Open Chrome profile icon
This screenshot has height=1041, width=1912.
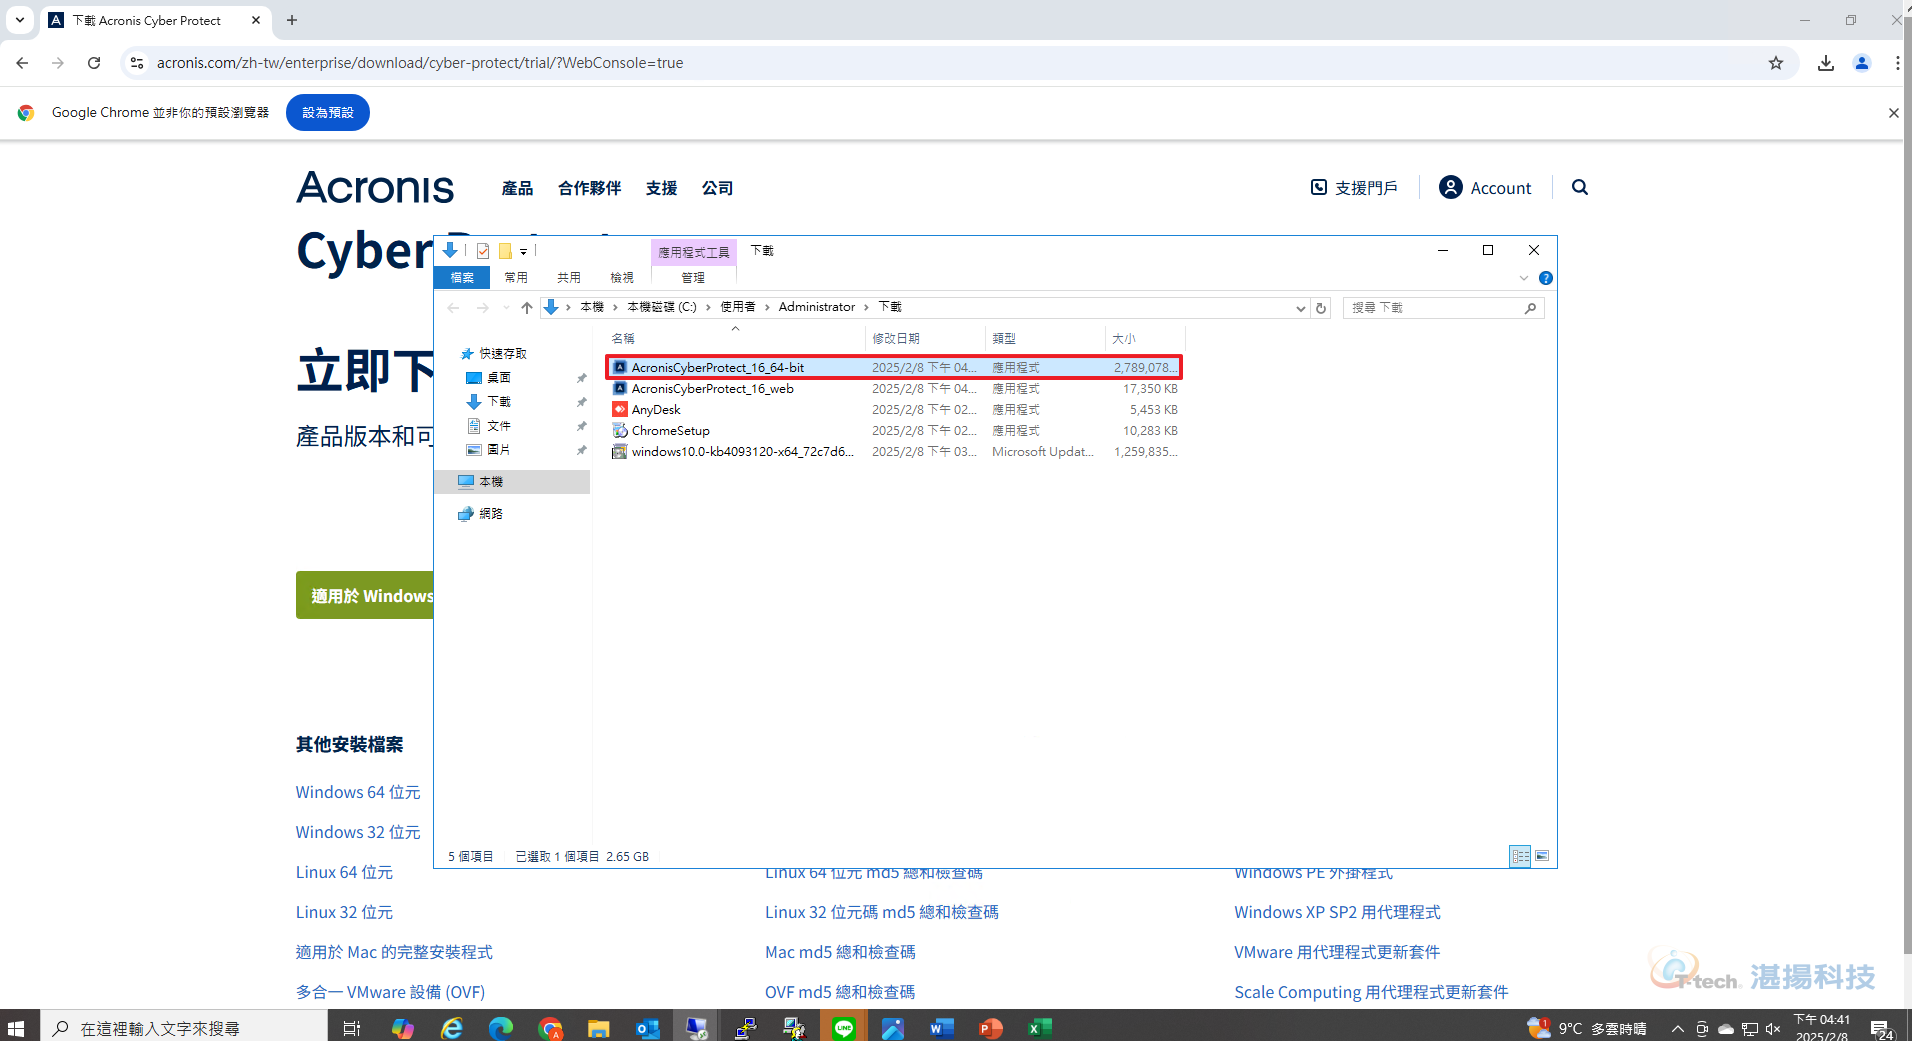point(1862,63)
